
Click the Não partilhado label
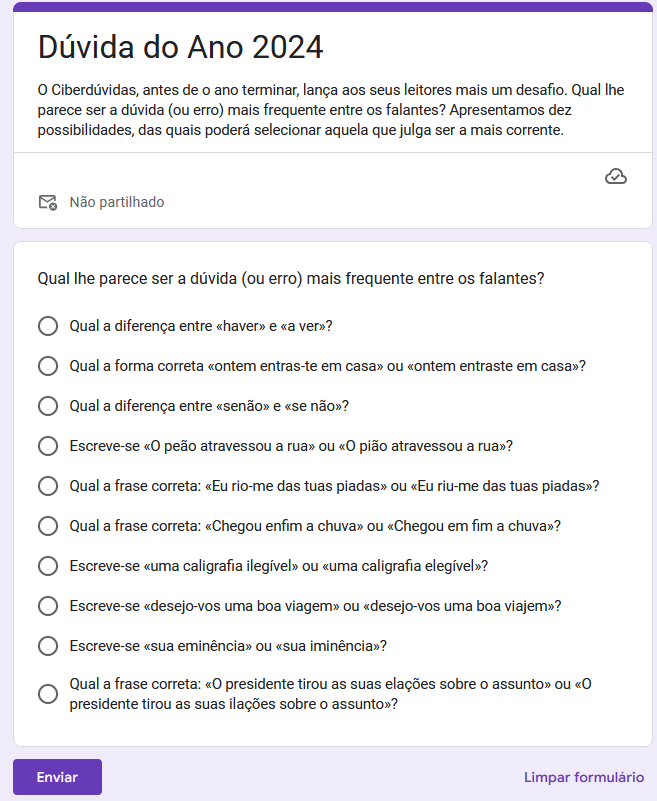pyautogui.click(x=117, y=202)
